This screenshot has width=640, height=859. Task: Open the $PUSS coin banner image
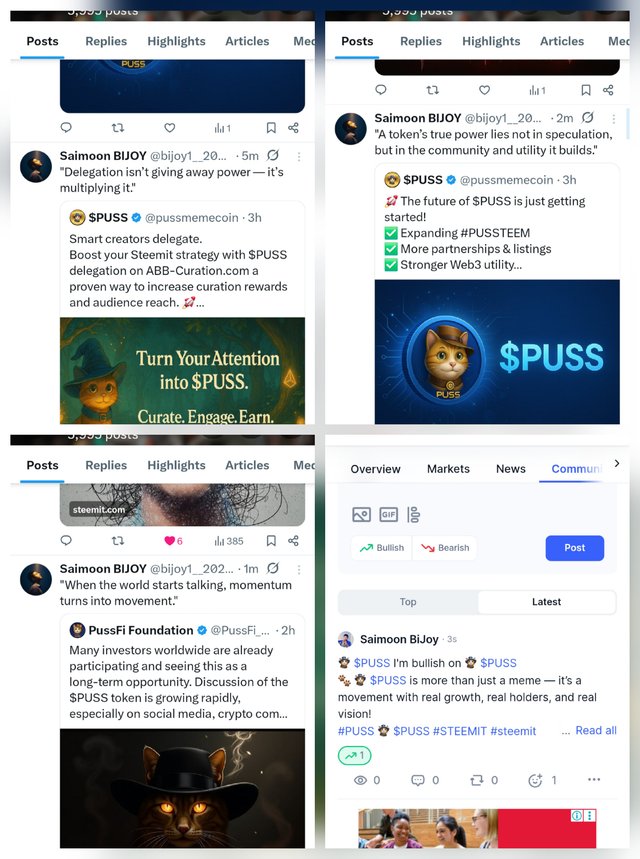(497, 352)
